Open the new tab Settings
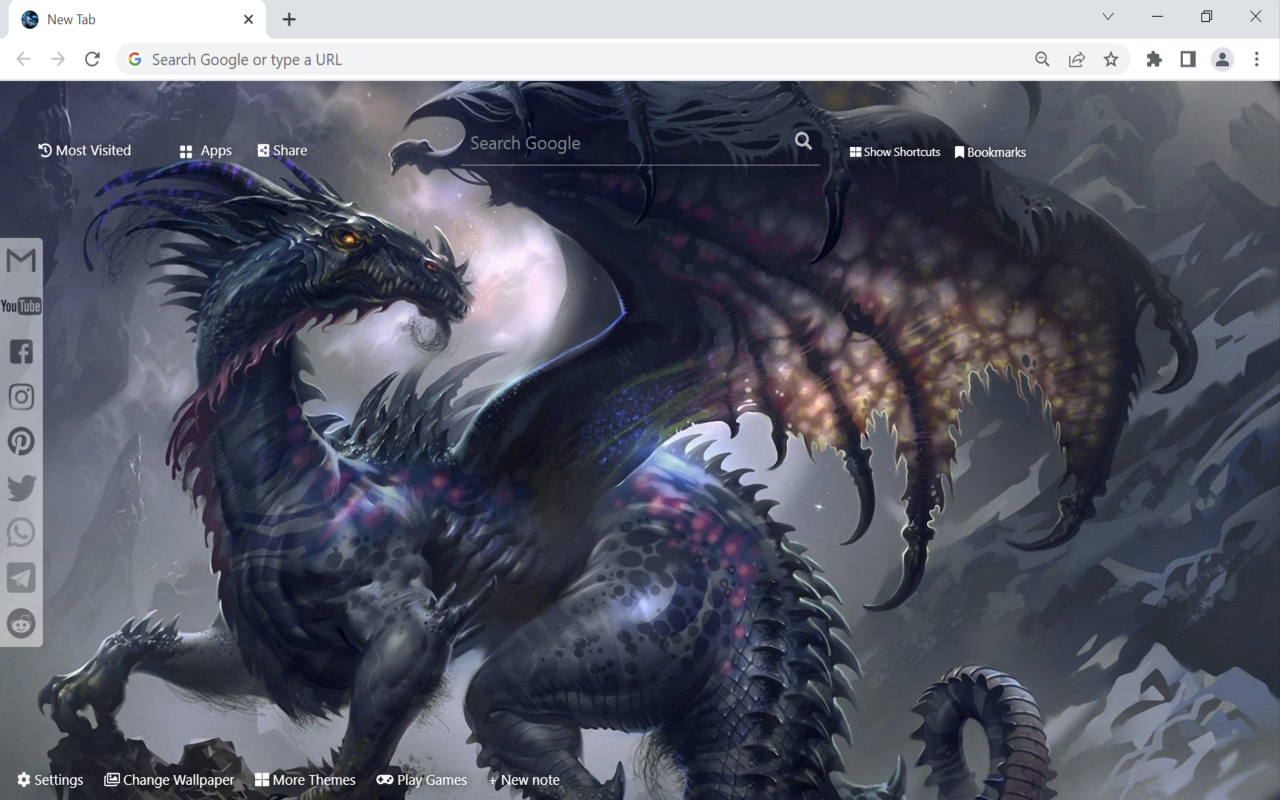The height and width of the screenshot is (800, 1280). (x=50, y=780)
